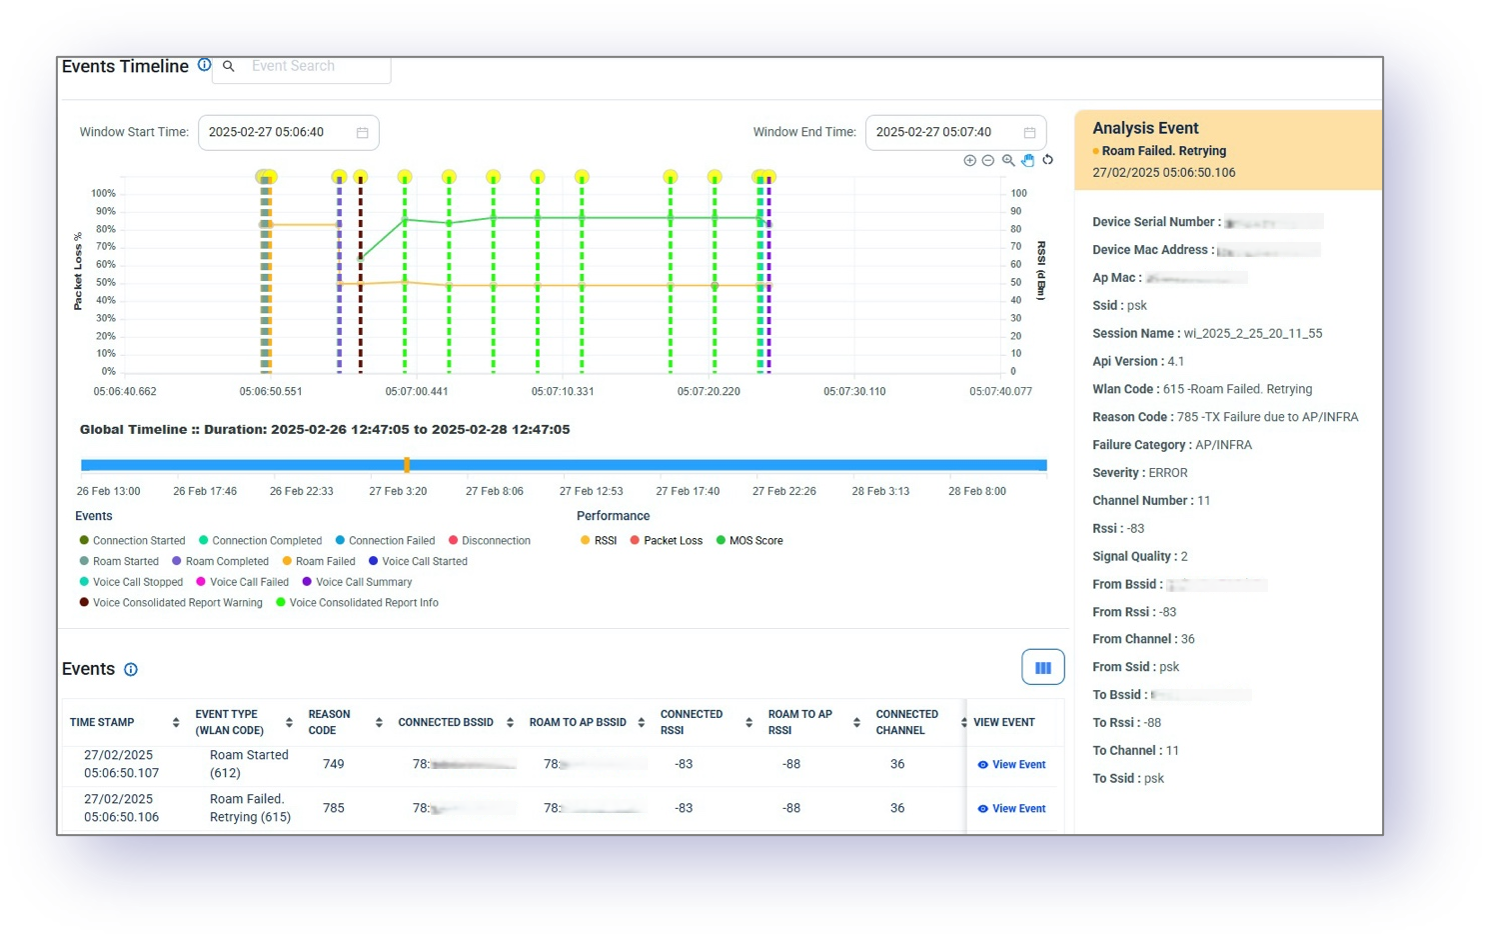The width and height of the screenshot is (1485, 937).
Task: Sort the table by Time Stamp column
Action: click(176, 722)
